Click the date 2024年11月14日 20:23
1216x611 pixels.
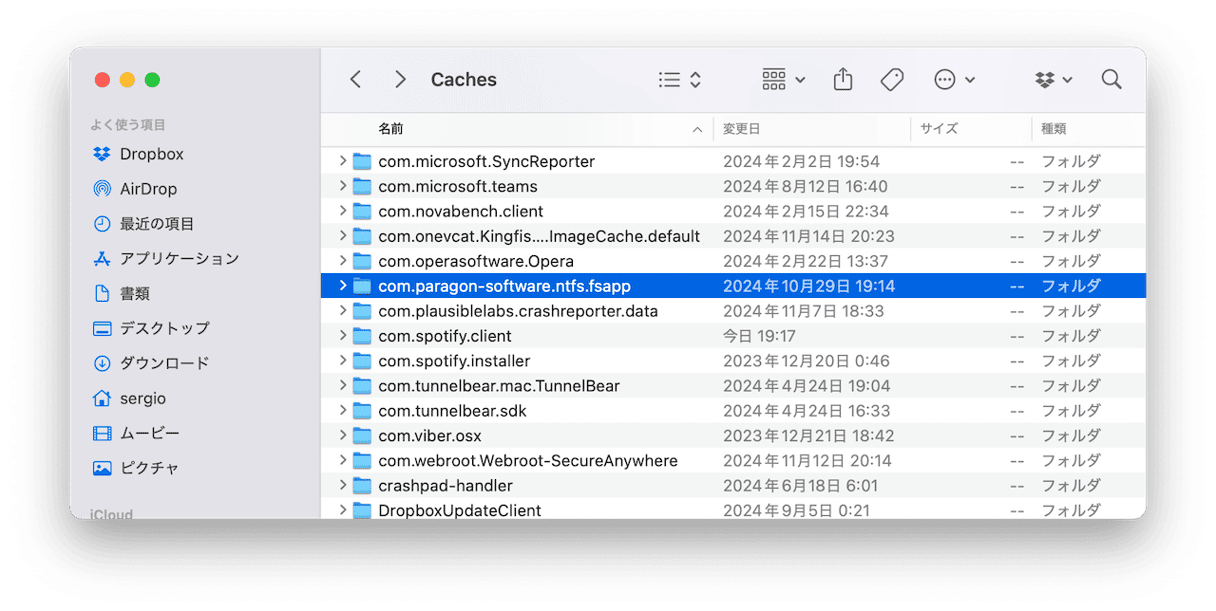[809, 236]
